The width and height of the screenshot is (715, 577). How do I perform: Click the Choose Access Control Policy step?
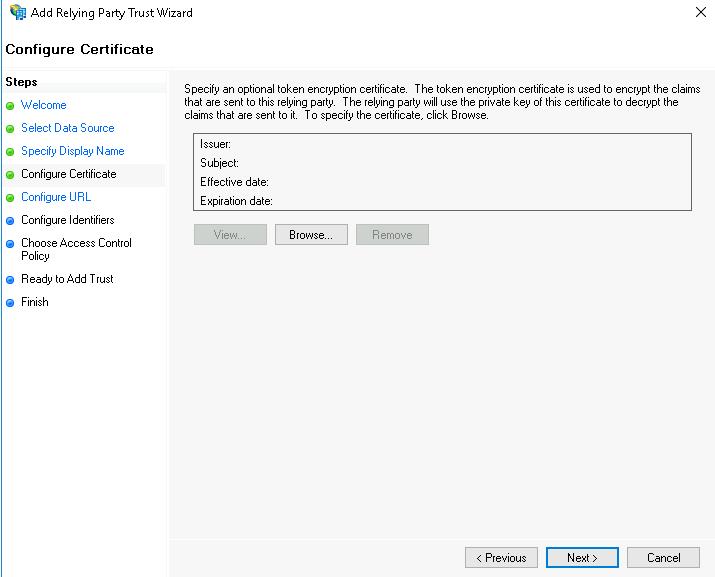pyautogui.click(x=76, y=249)
